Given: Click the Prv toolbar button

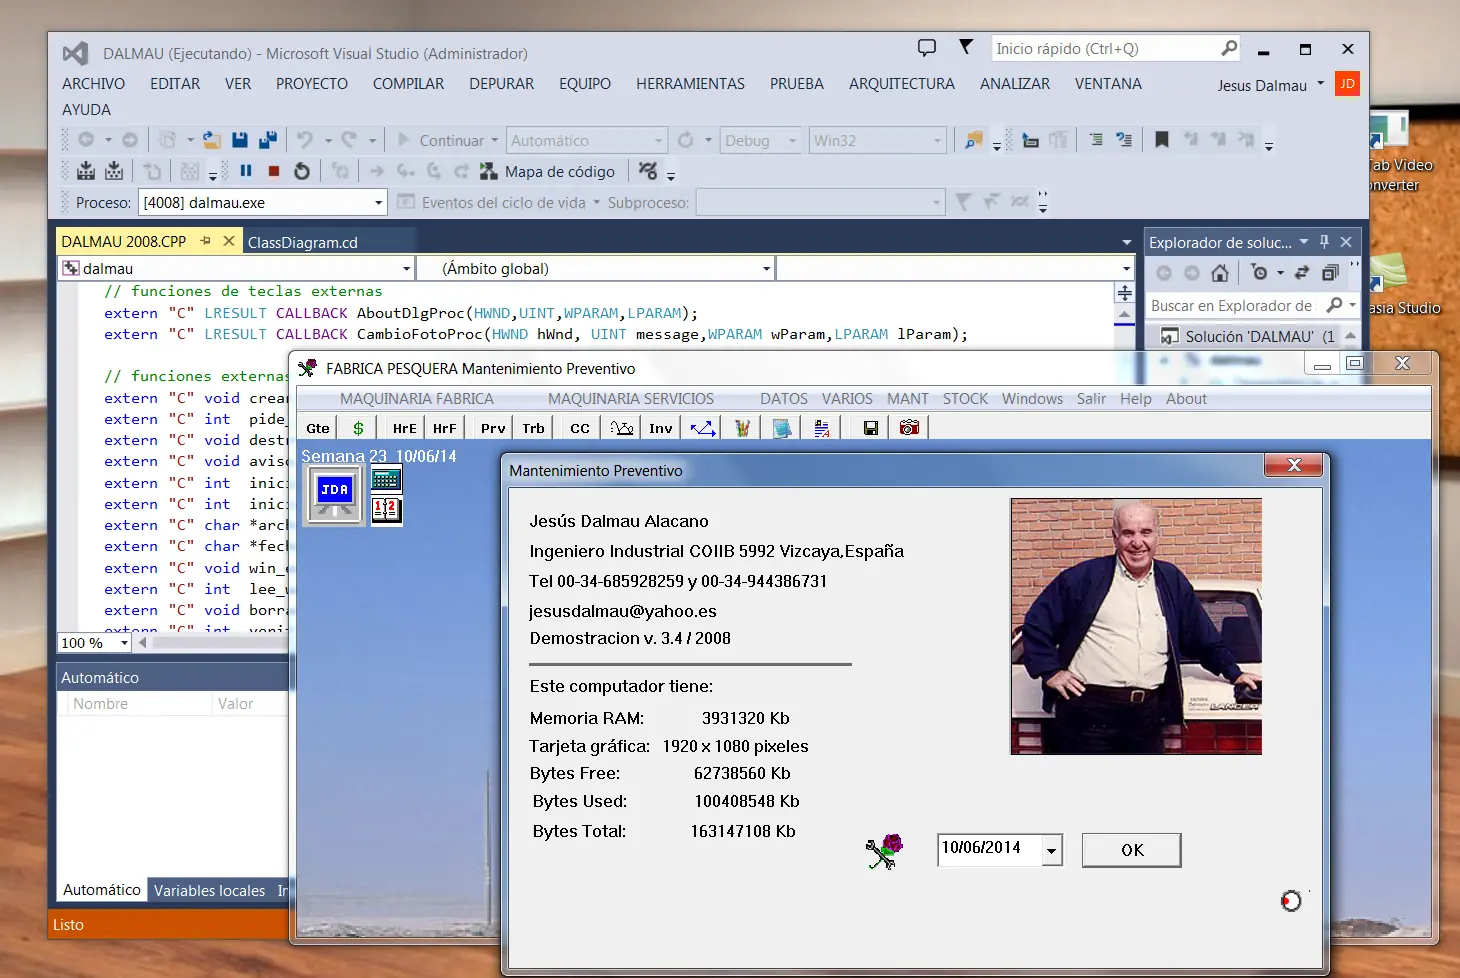Looking at the screenshot, I should [493, 428].
